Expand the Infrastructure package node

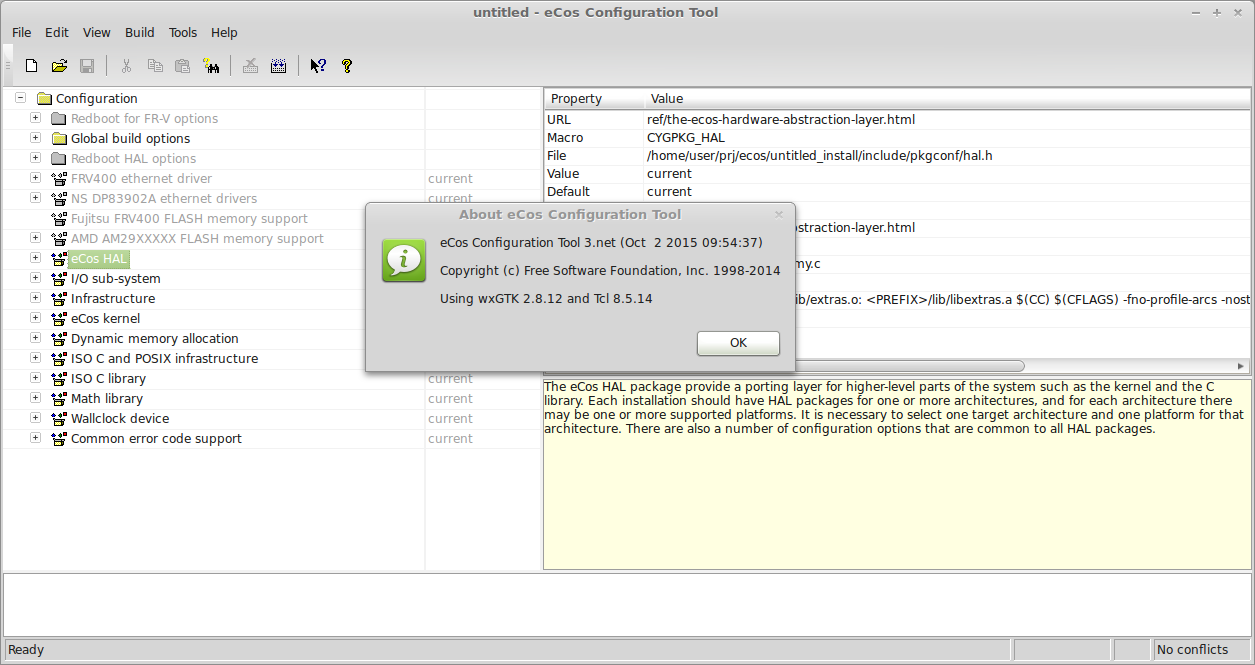pos(36,298)
